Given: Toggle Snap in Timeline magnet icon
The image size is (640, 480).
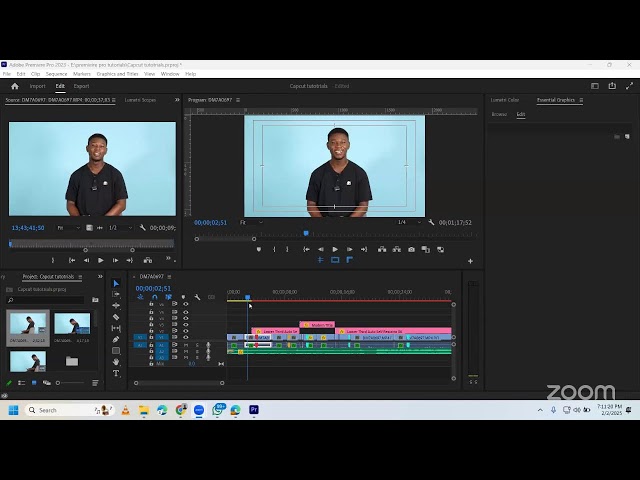Looking at the screenshot, I should (154, 297).
